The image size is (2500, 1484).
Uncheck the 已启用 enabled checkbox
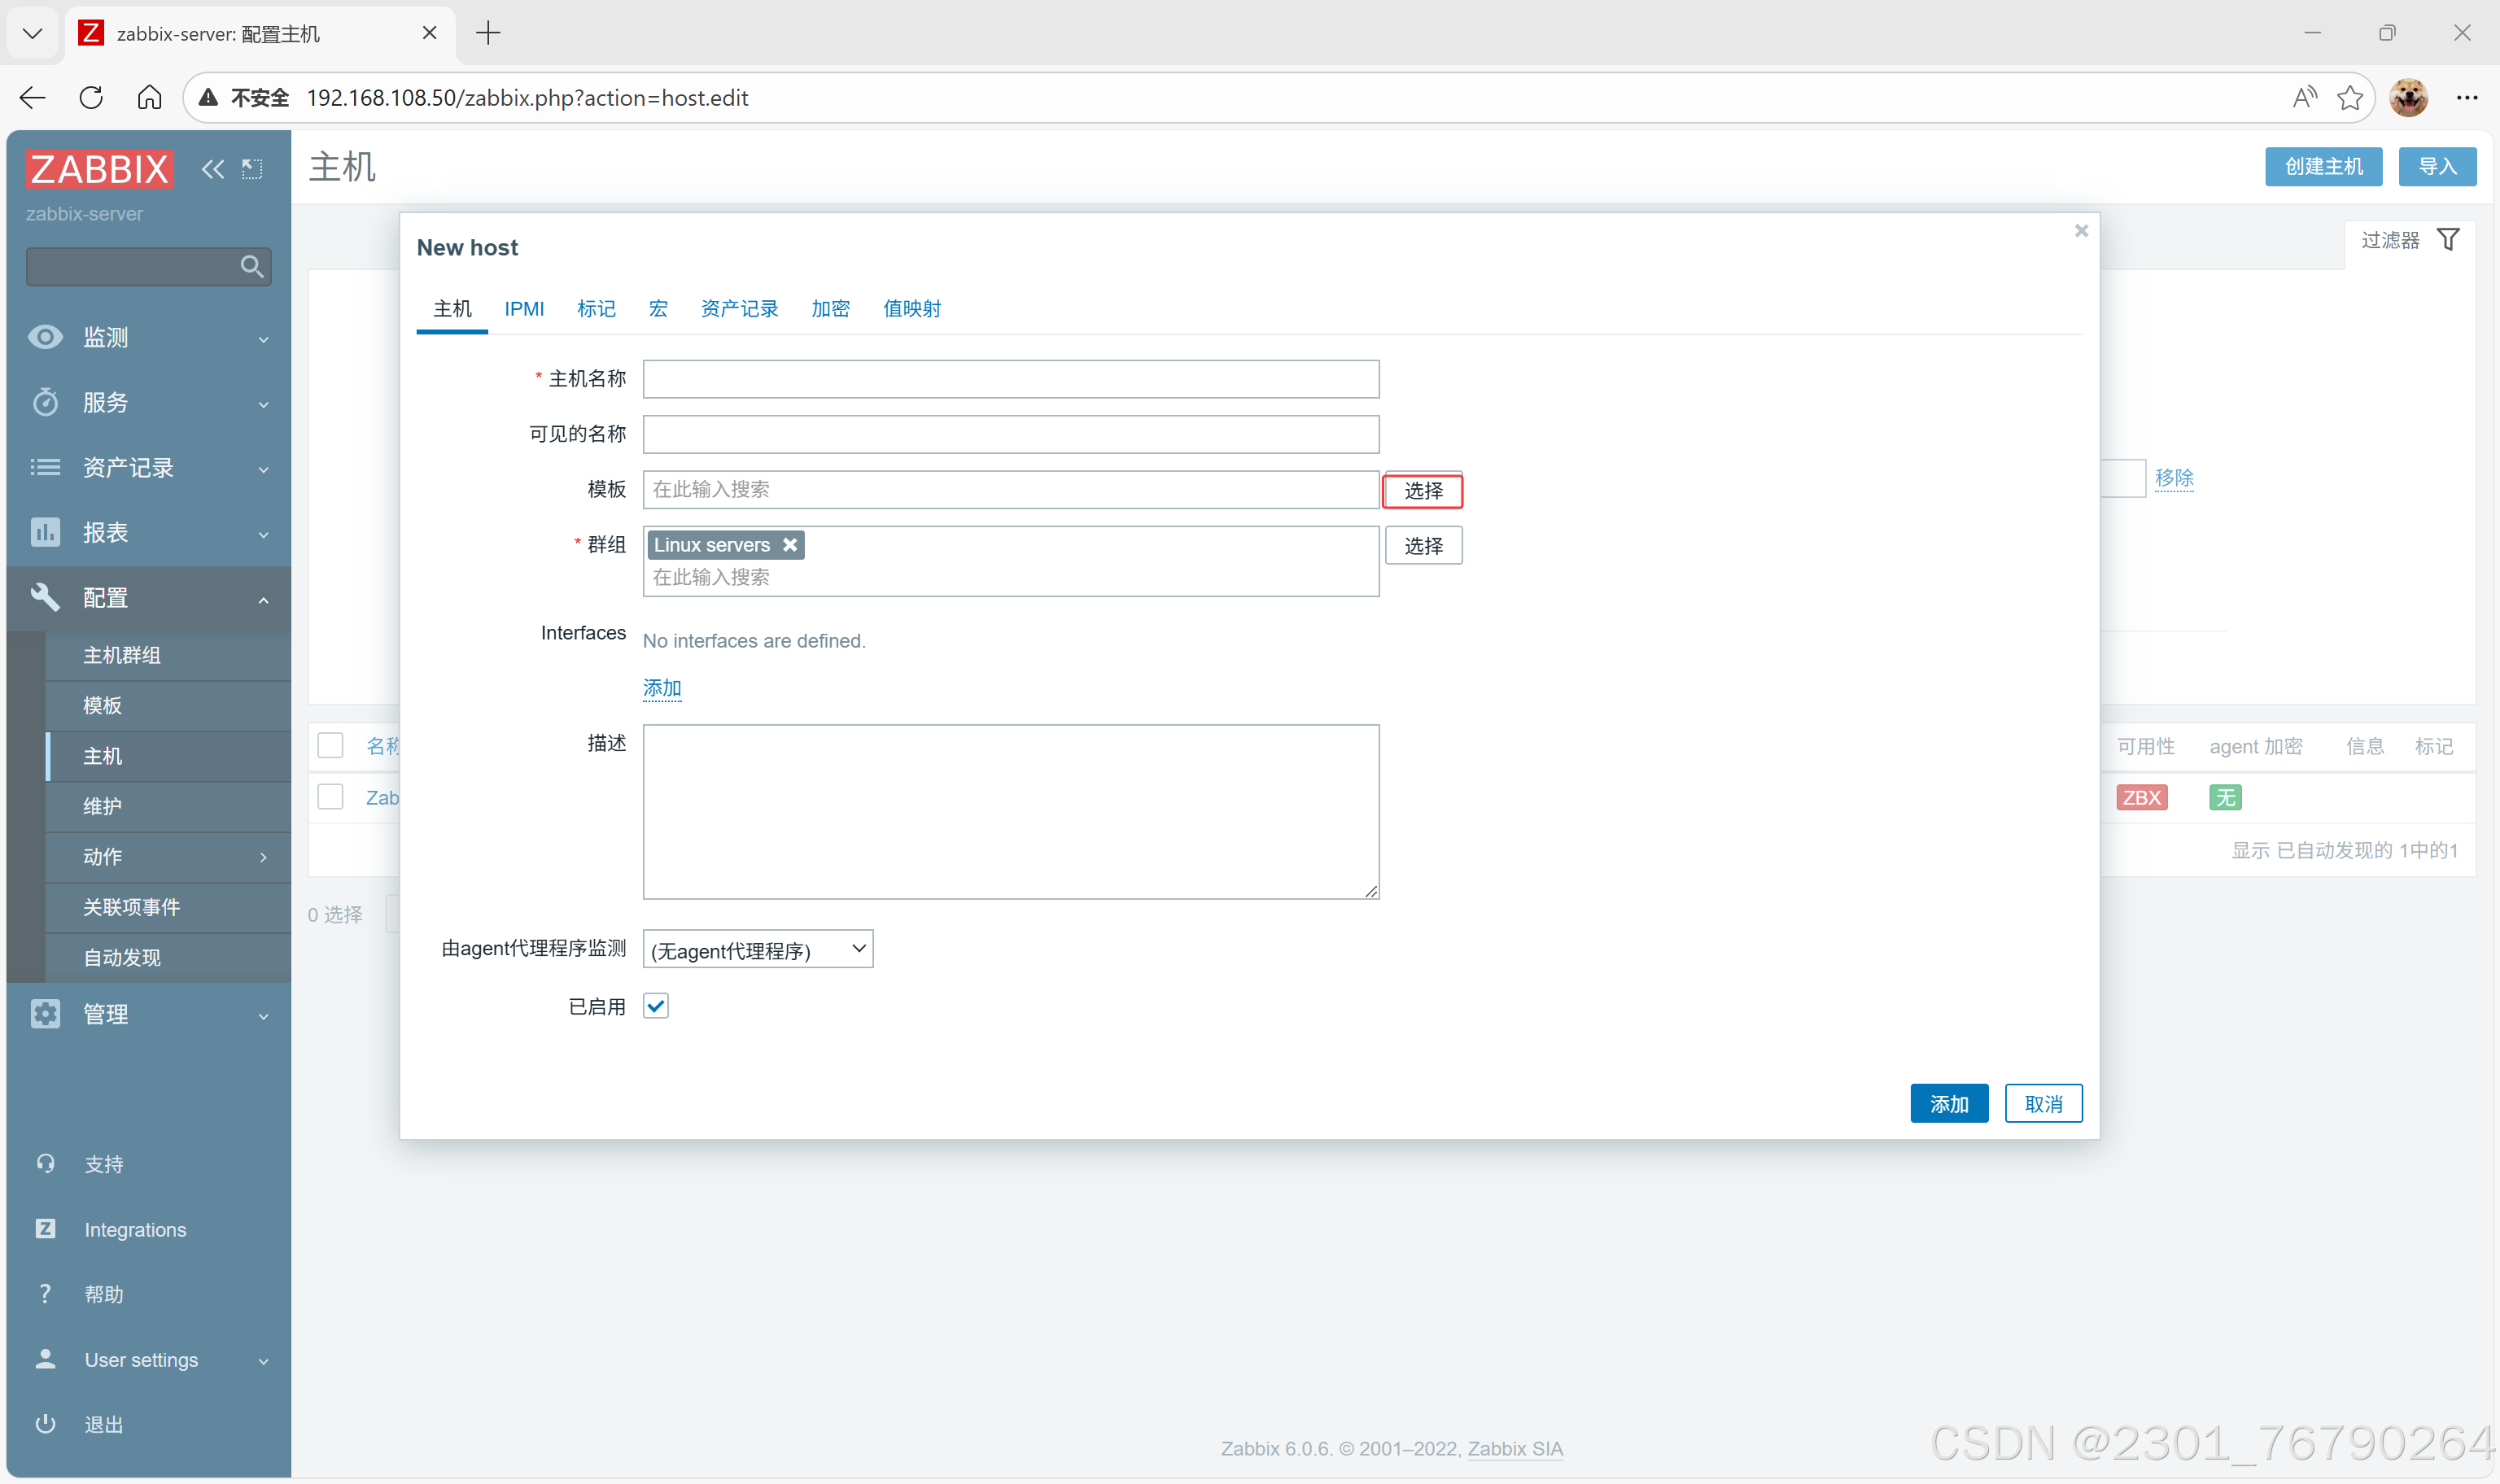[656, 1006]
